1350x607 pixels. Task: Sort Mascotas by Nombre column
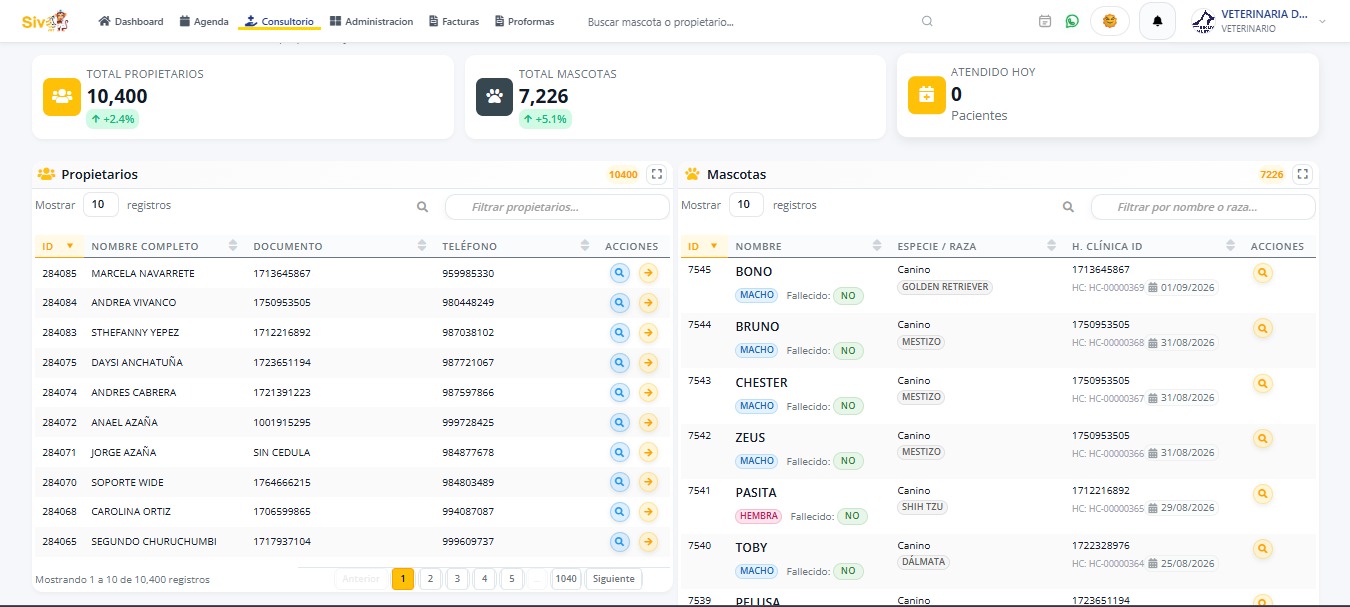(807, 246)
